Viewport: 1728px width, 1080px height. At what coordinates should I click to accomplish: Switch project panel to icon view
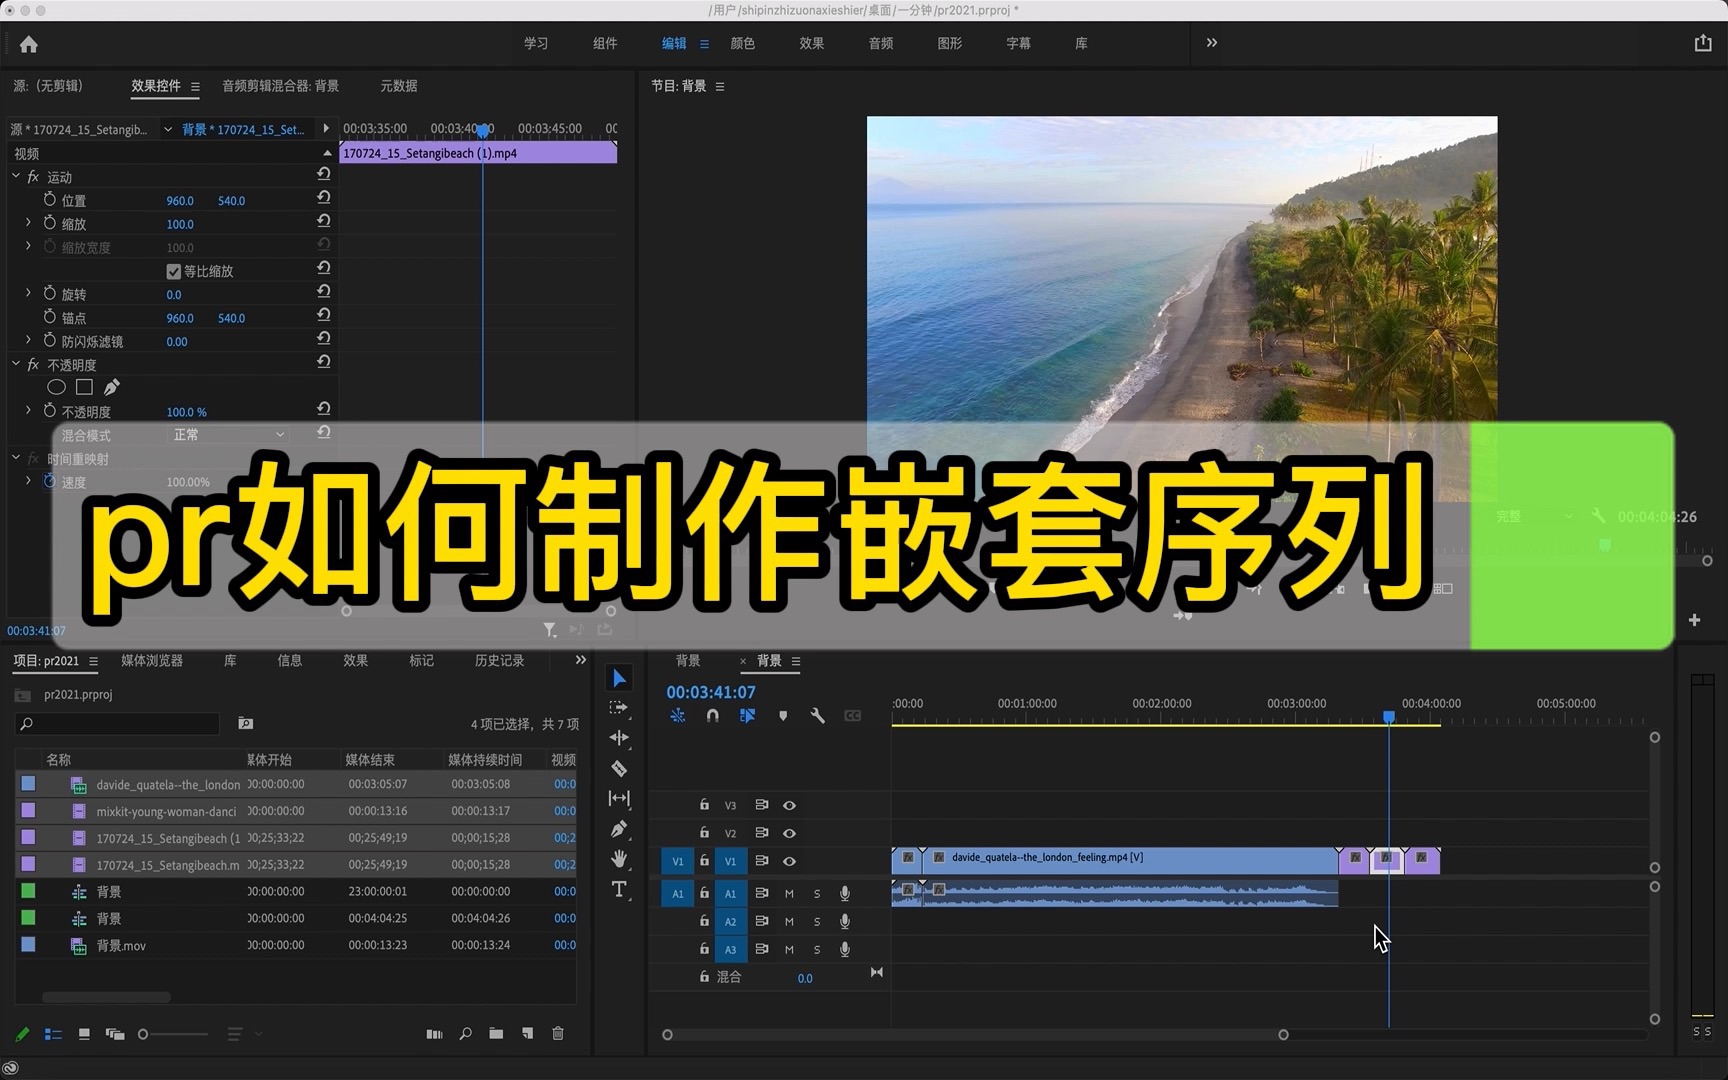(84, 1034)
